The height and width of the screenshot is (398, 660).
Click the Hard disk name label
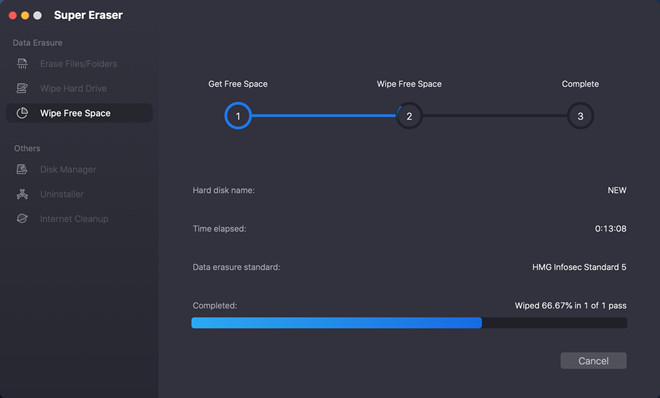224,190
